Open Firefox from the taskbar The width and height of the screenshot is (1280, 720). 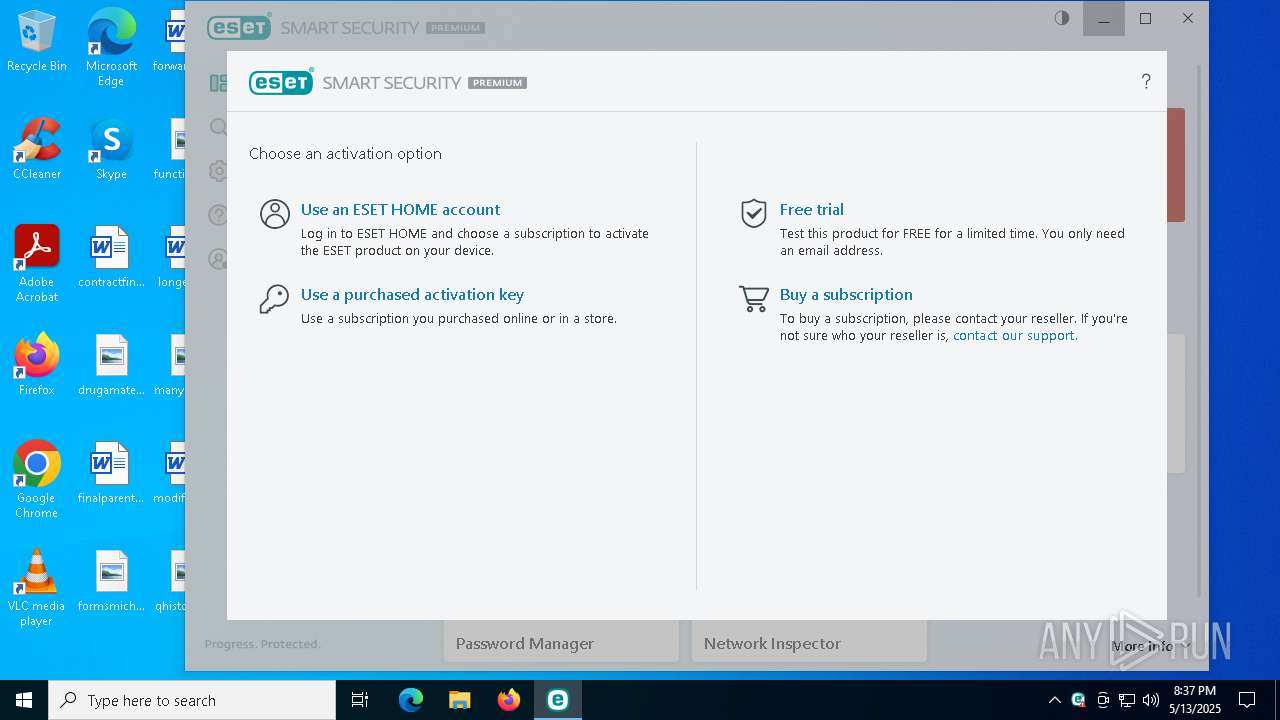509,700
